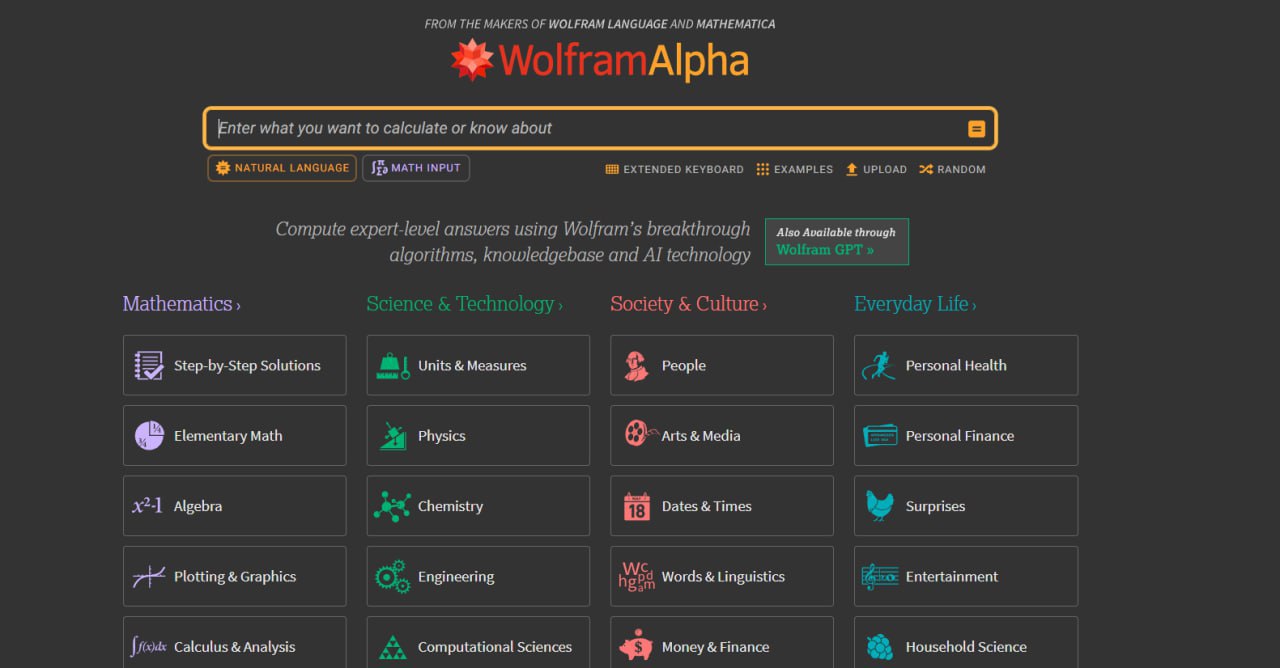1280x668 pixels.
Task: Select the Upload option
Action: pyautogui.click(x=876, y=170)
